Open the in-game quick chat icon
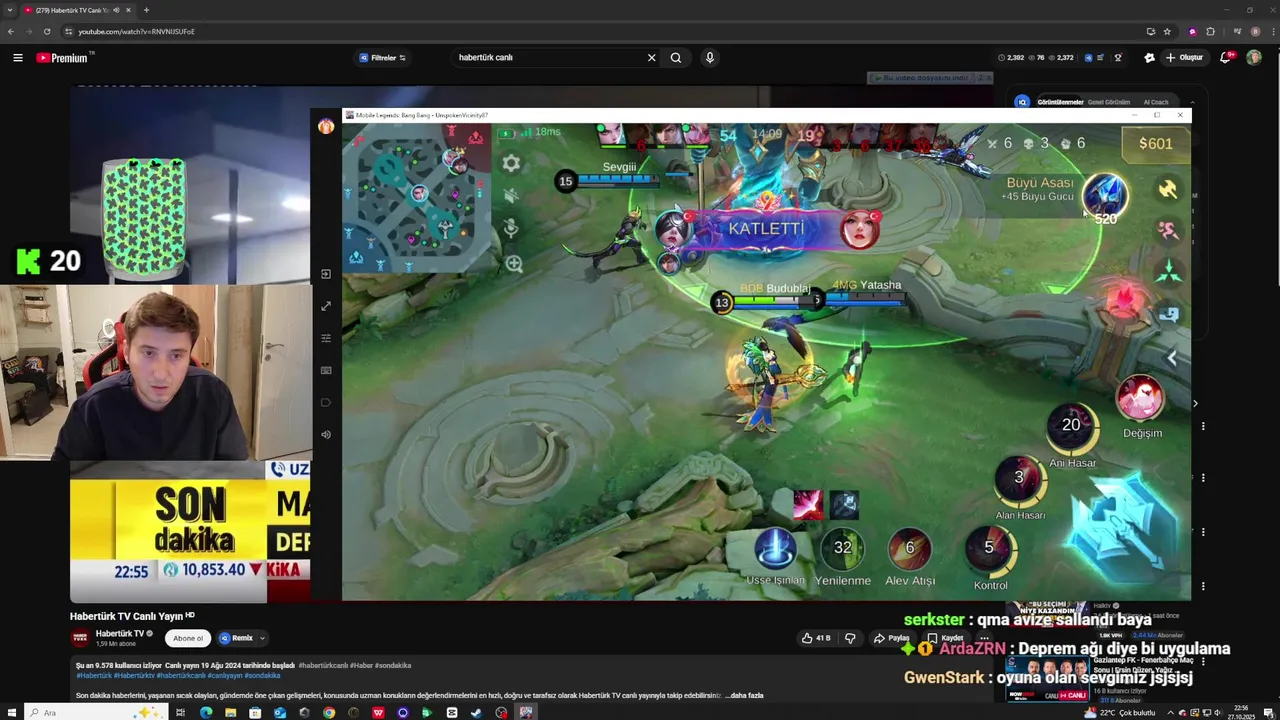 (x=1167, y=314)
